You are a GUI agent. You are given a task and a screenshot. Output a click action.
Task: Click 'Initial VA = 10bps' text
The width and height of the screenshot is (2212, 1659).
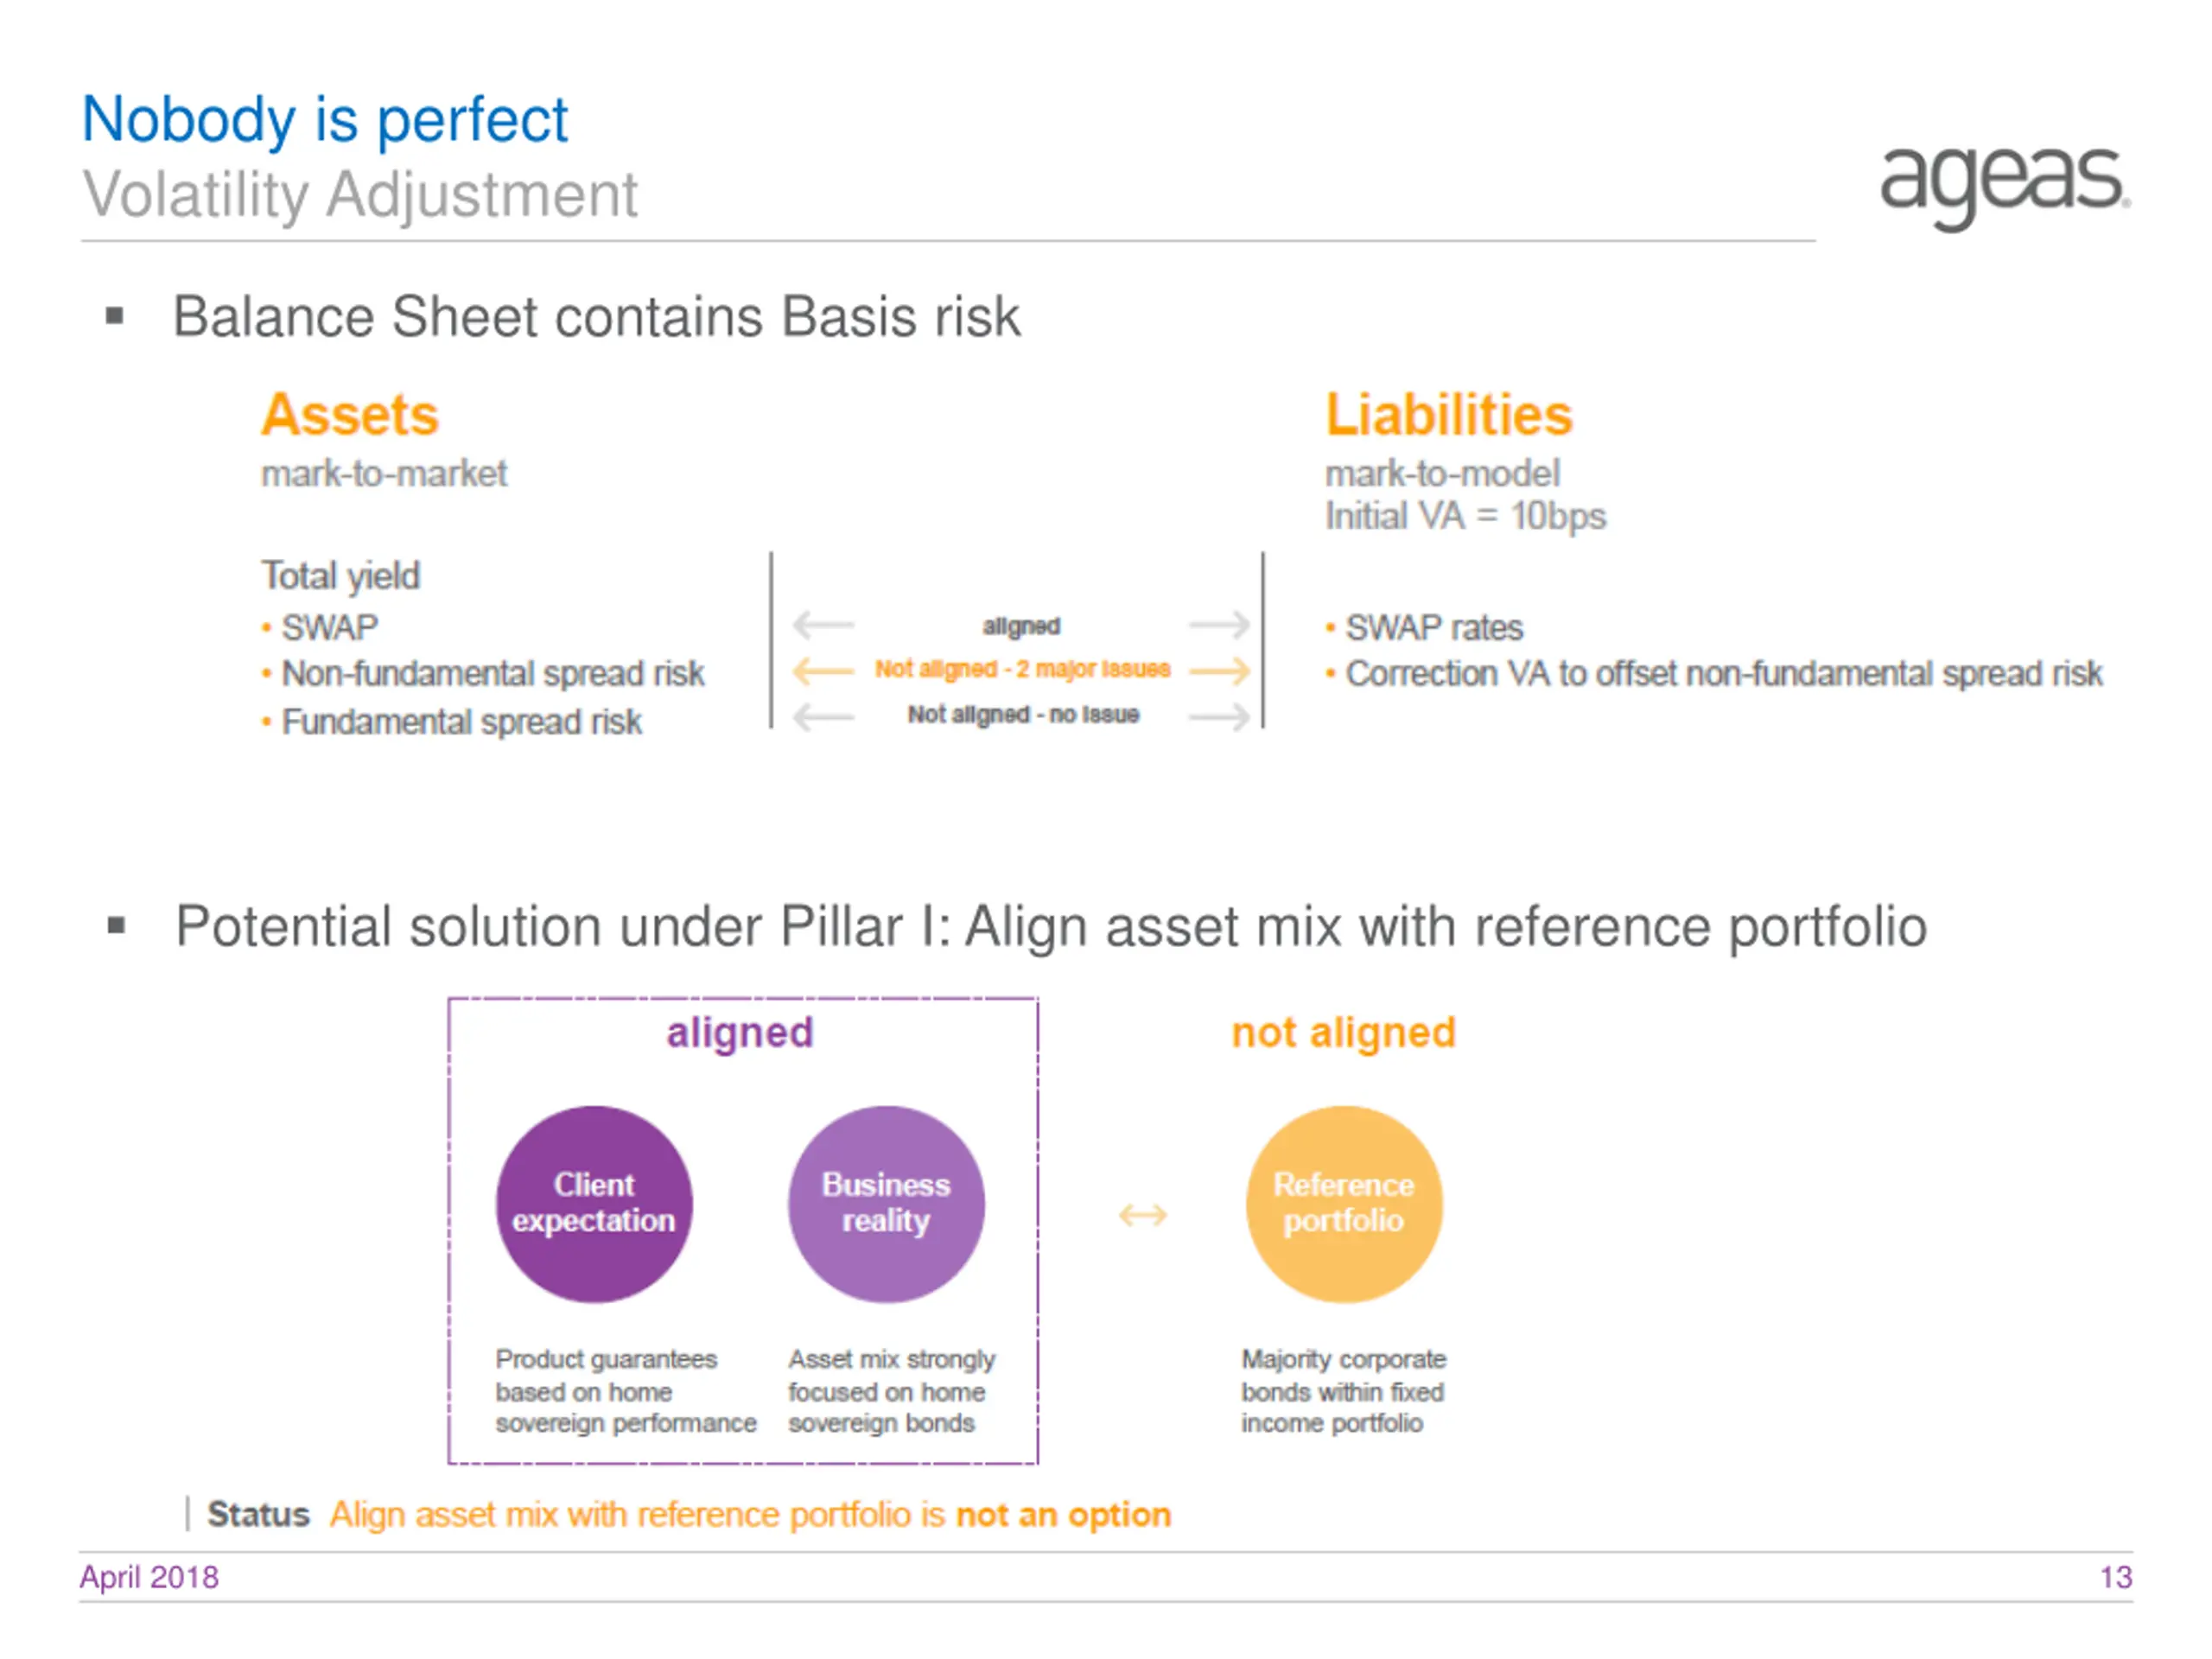click(1465, 516)
